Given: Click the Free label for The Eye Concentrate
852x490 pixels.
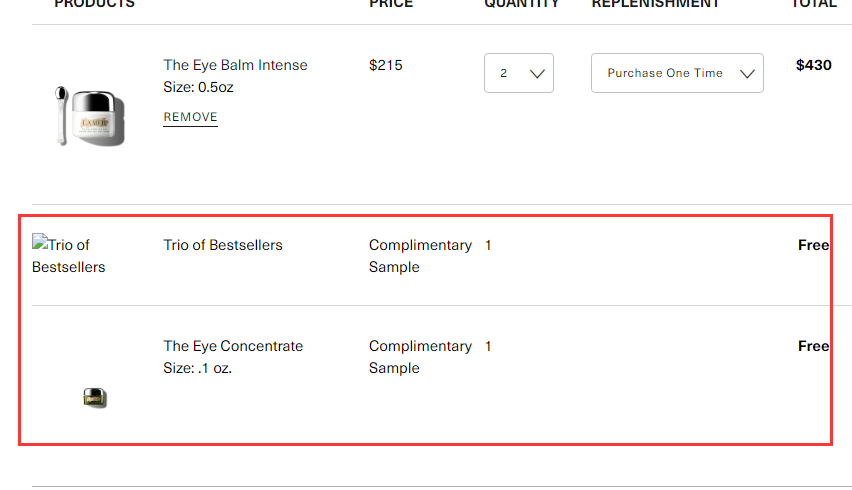Looking at the screenshot, I should click(813, 346).
